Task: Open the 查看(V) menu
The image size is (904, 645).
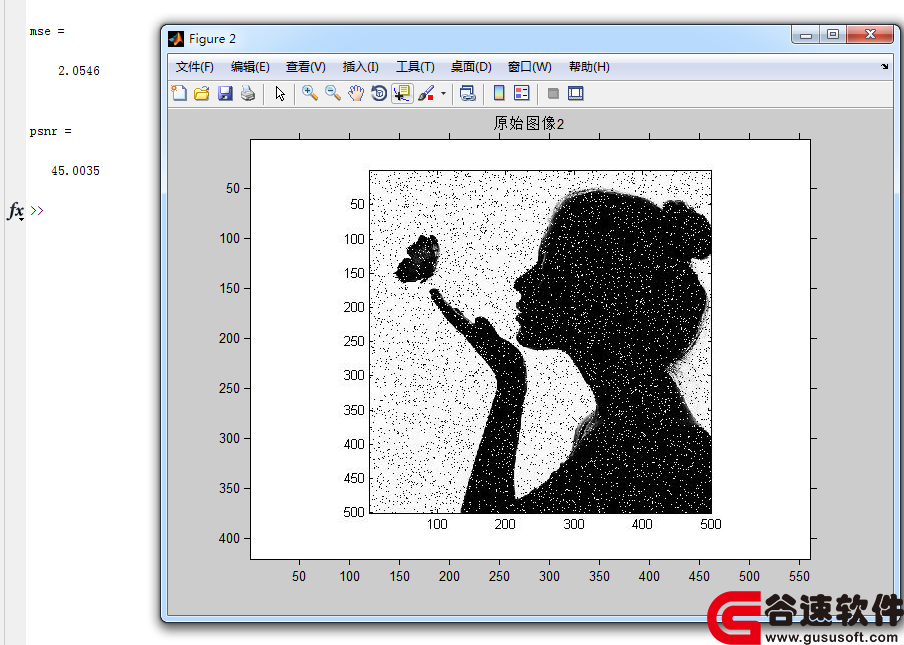Action: pyautogui.click(x=306, y=67)
